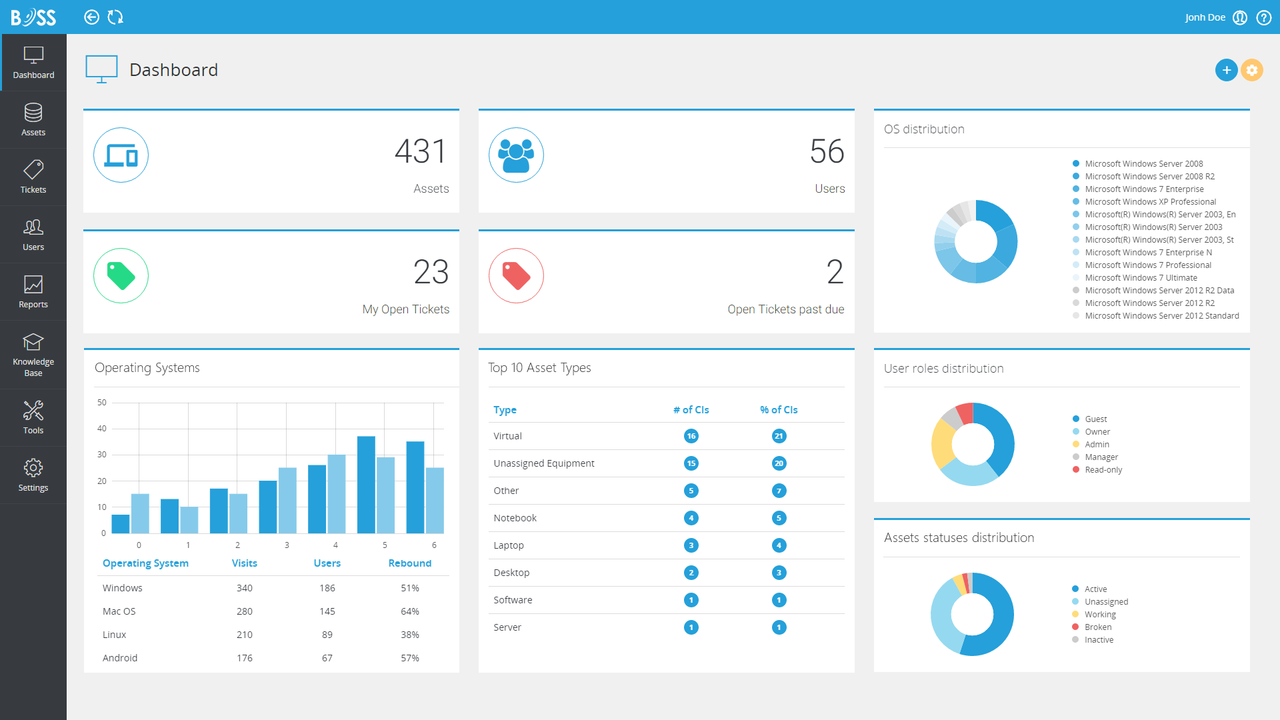The width and height of the screenshot is (1280, 720).
Task: Click the BOSS logo
Action: pyautogui.click(x=33, y=17)
